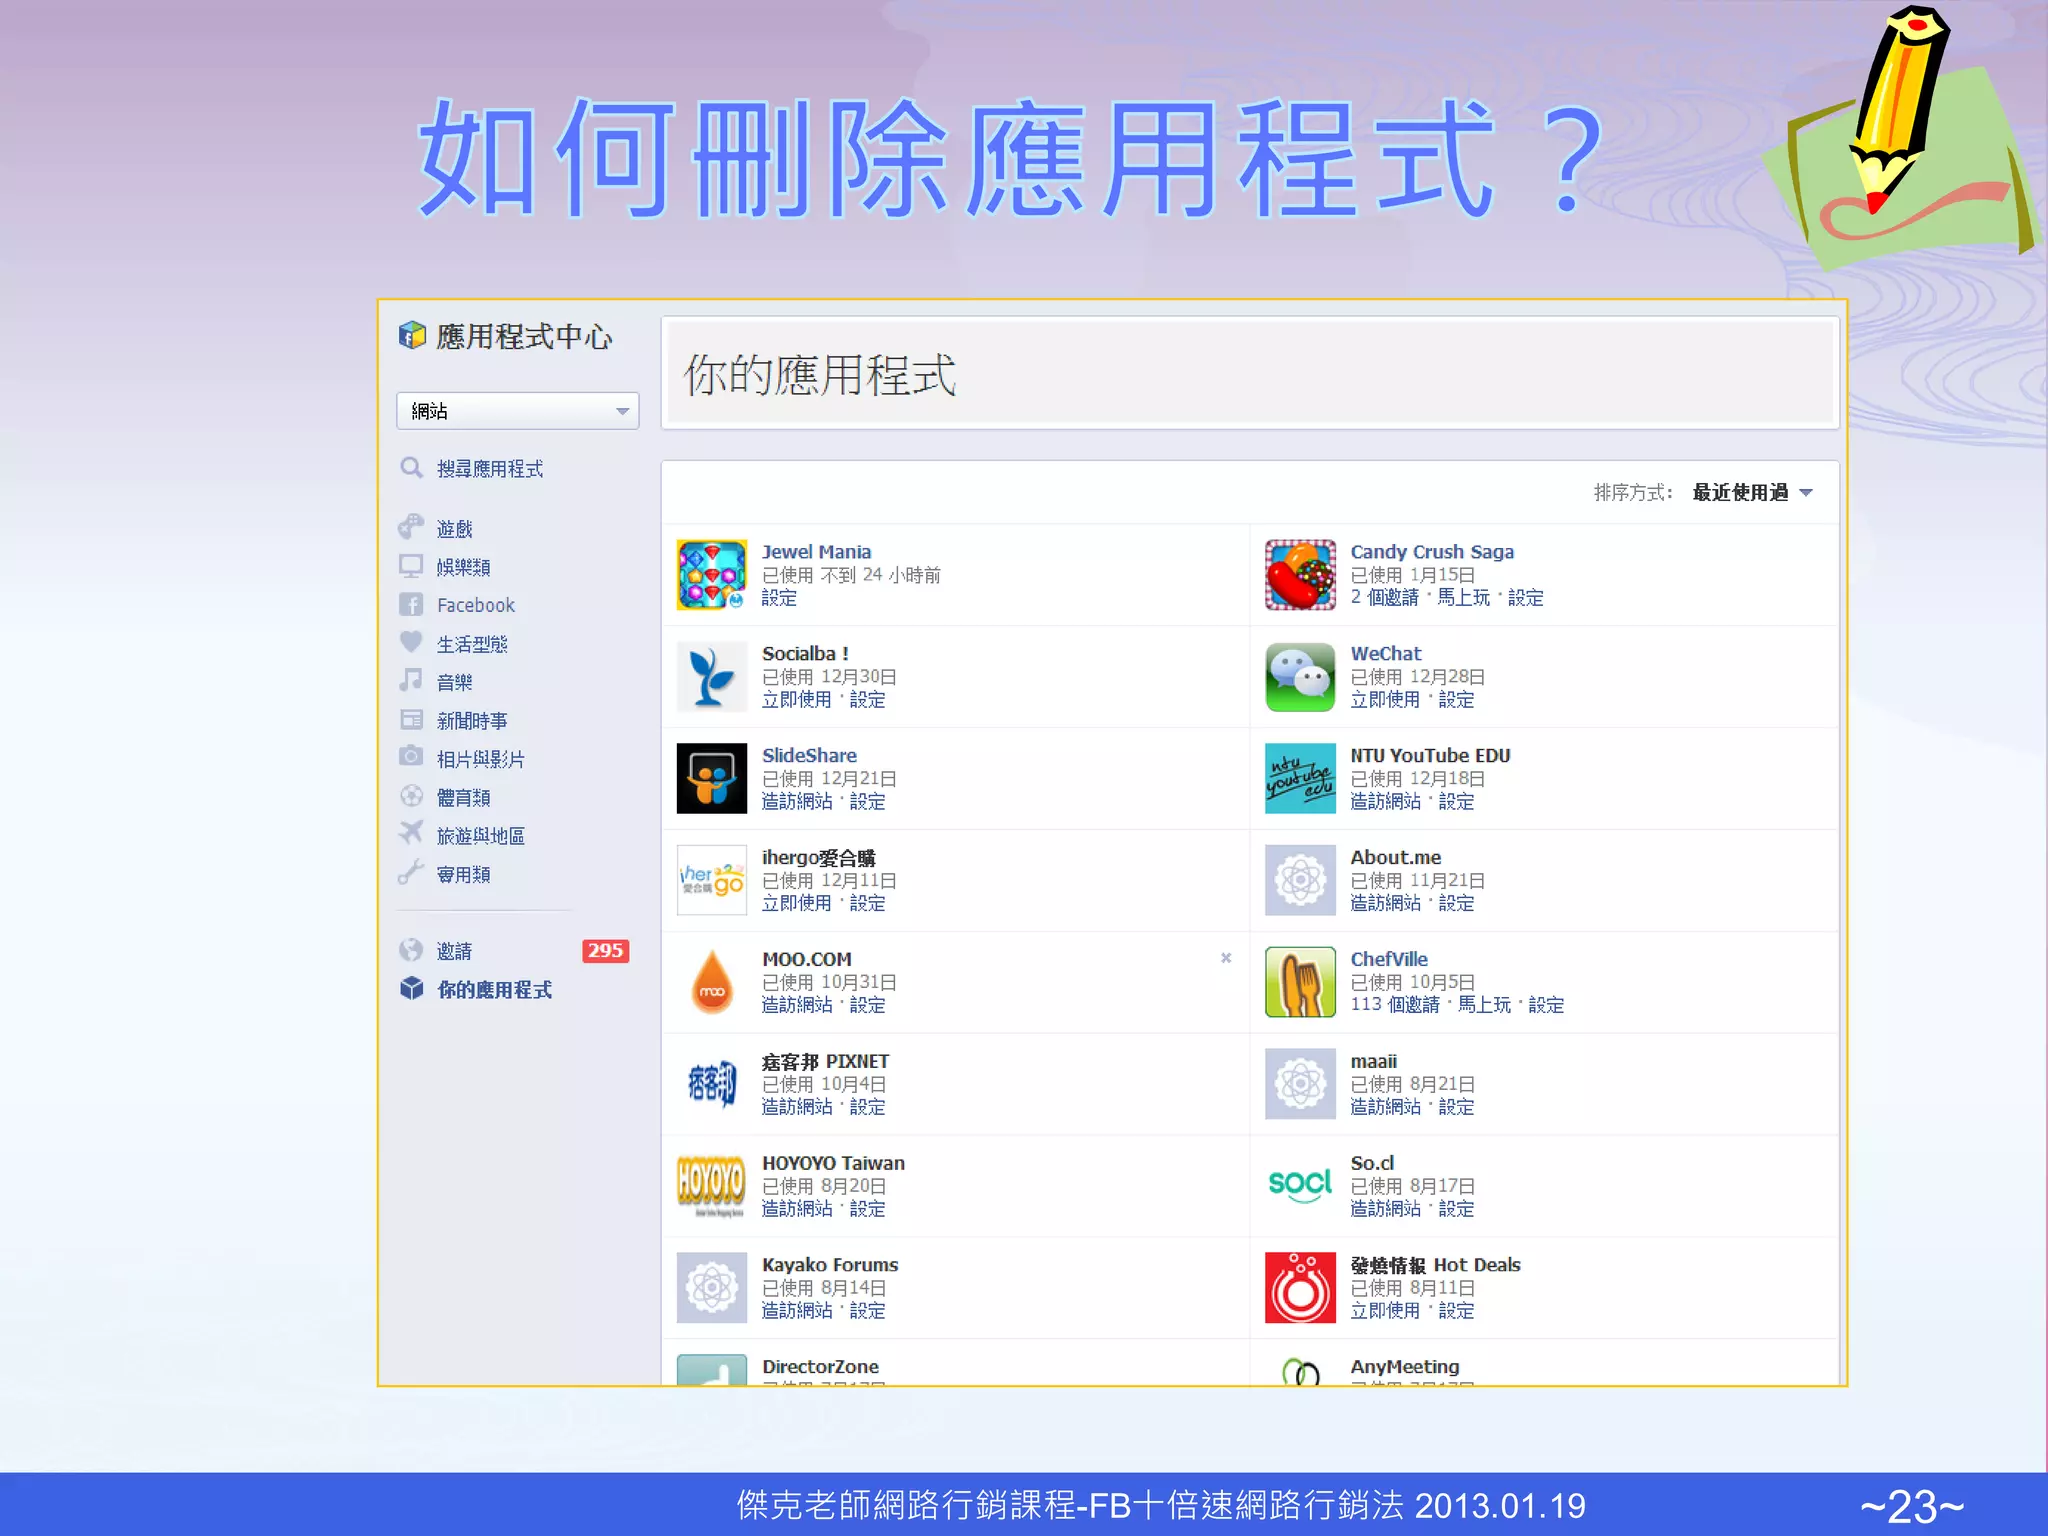
Task: Click the search magnifier icon in sidebar
Action: click(411, 468)
